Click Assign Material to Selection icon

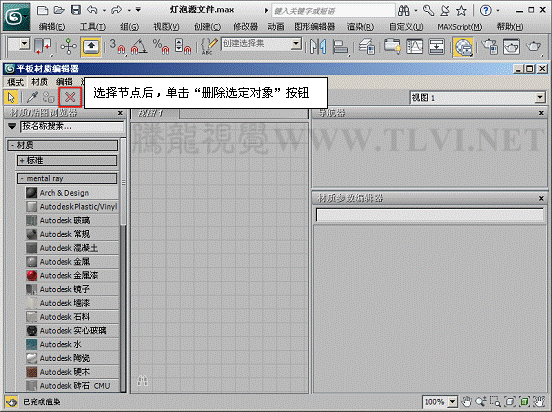pyautogui.click(x=48, y=97)
